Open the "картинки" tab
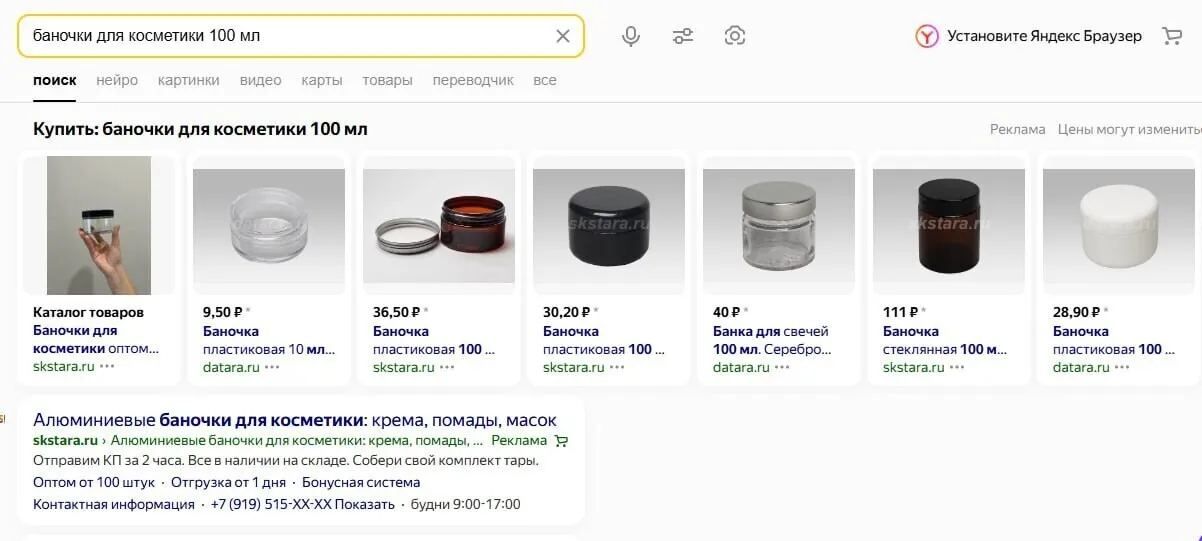This screenshot has width=1202, height=541. tap(188, 80)
